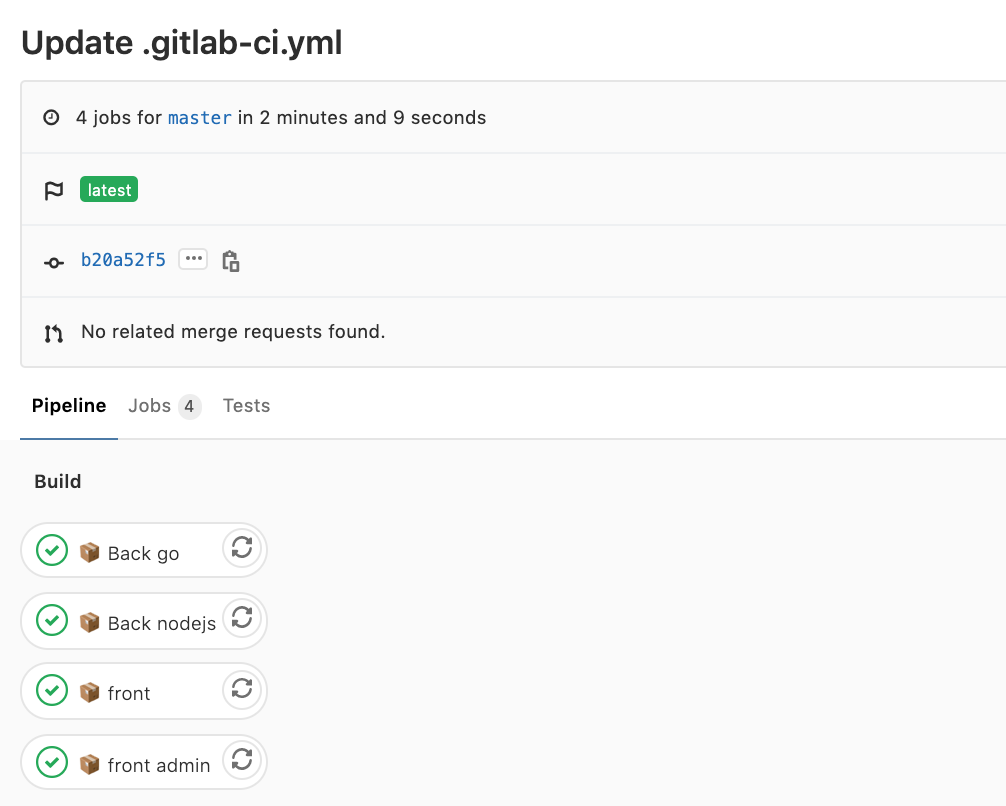Retry the front admin job

(x=242, y=760)
